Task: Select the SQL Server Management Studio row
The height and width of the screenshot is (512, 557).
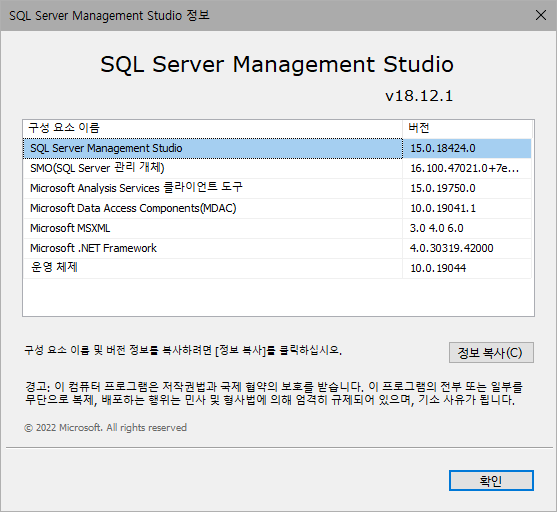Action: (277, 148)
